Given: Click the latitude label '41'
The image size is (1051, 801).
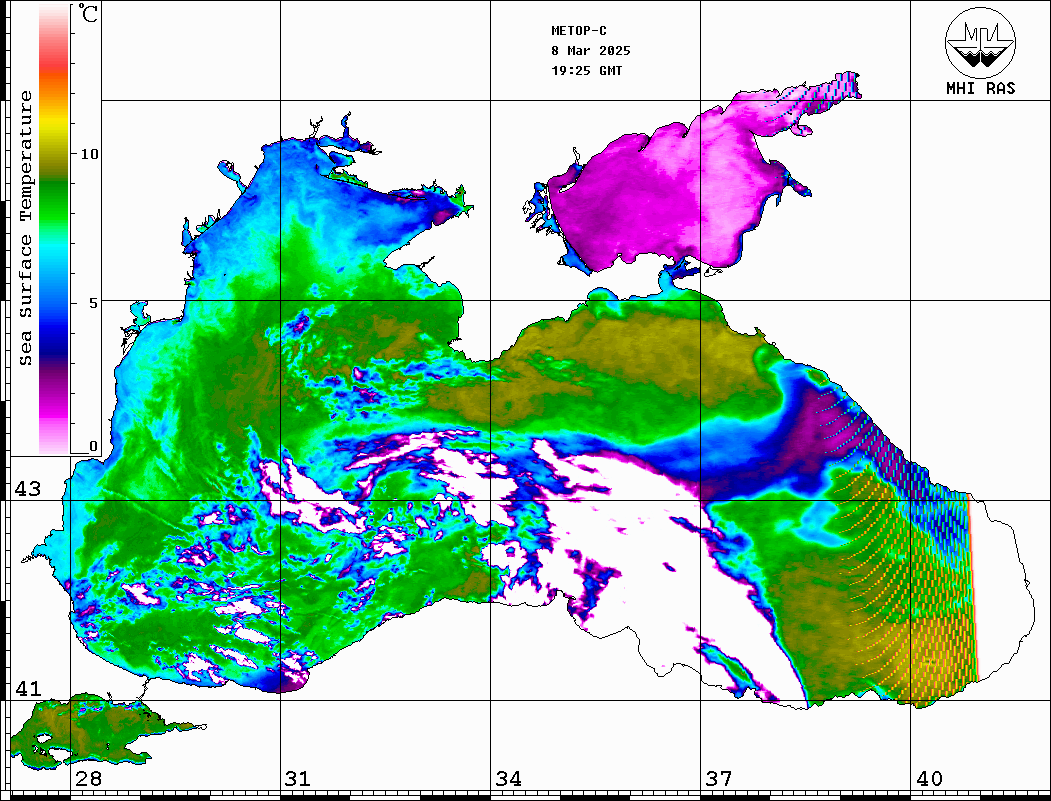Looking at the screenshot, I should 27,689.
